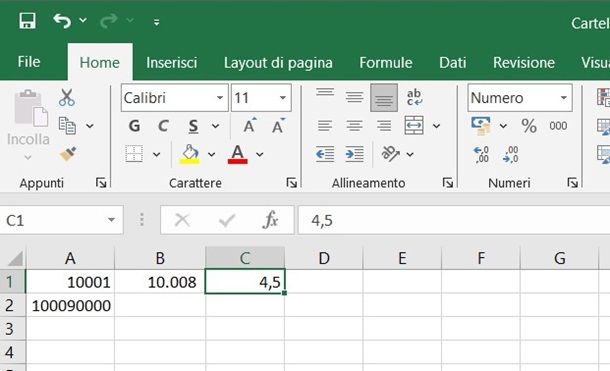Select cell B1 containing 10.008
Screen dimensions: 610x371
tap(160, 282)
